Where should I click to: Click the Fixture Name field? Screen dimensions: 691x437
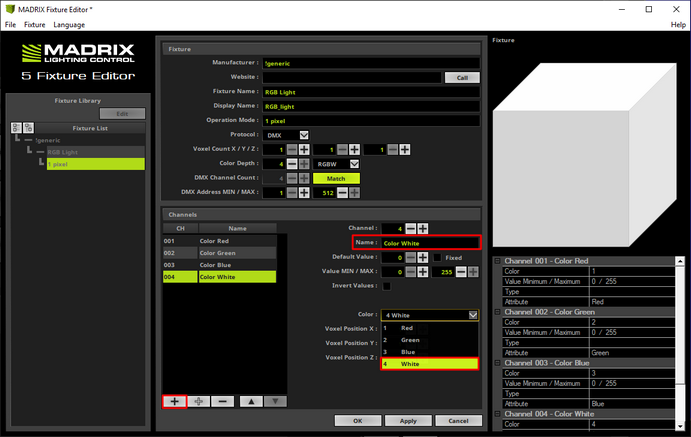[371, 92]
